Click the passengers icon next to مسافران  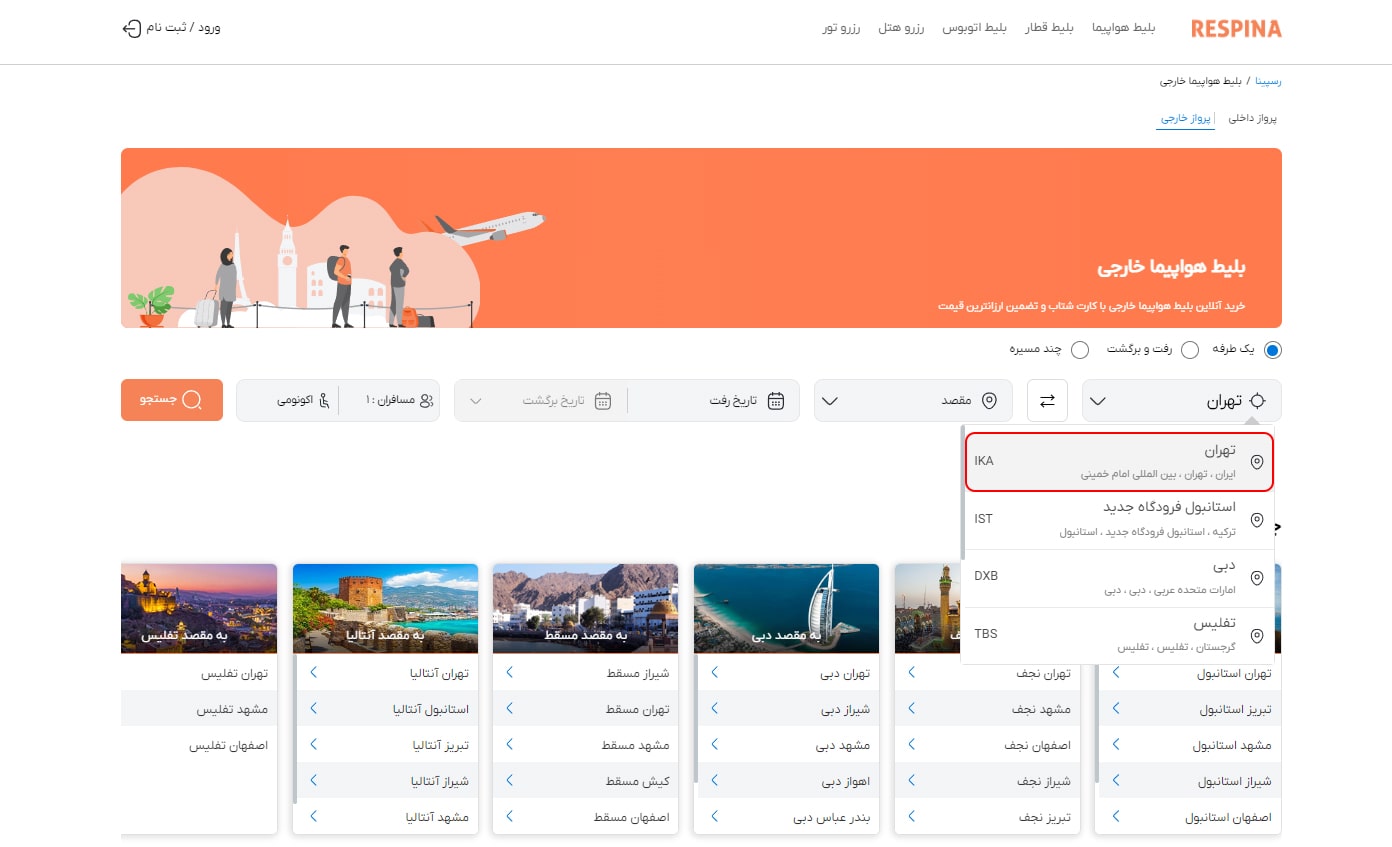(x=425, y=399)
